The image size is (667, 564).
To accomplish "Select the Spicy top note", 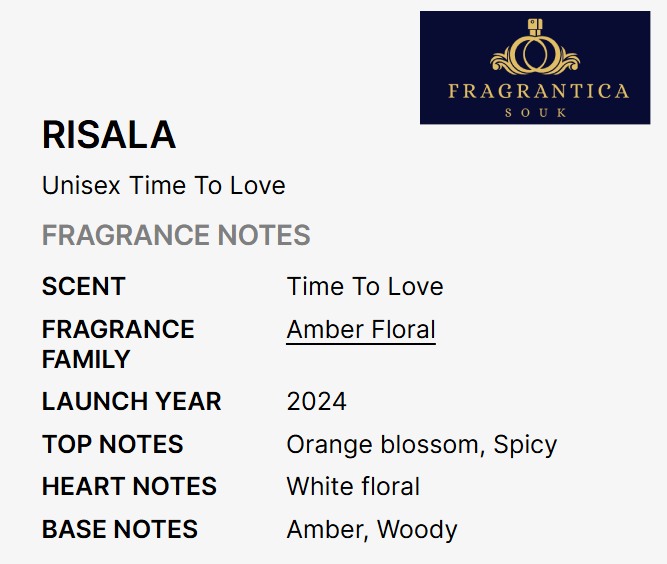I will (x=525, y=444).
